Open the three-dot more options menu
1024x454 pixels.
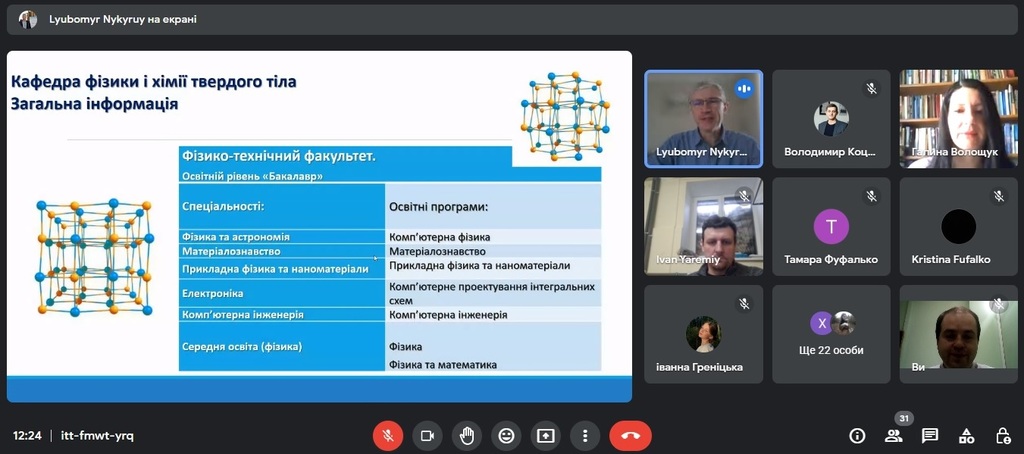[585, 436]
